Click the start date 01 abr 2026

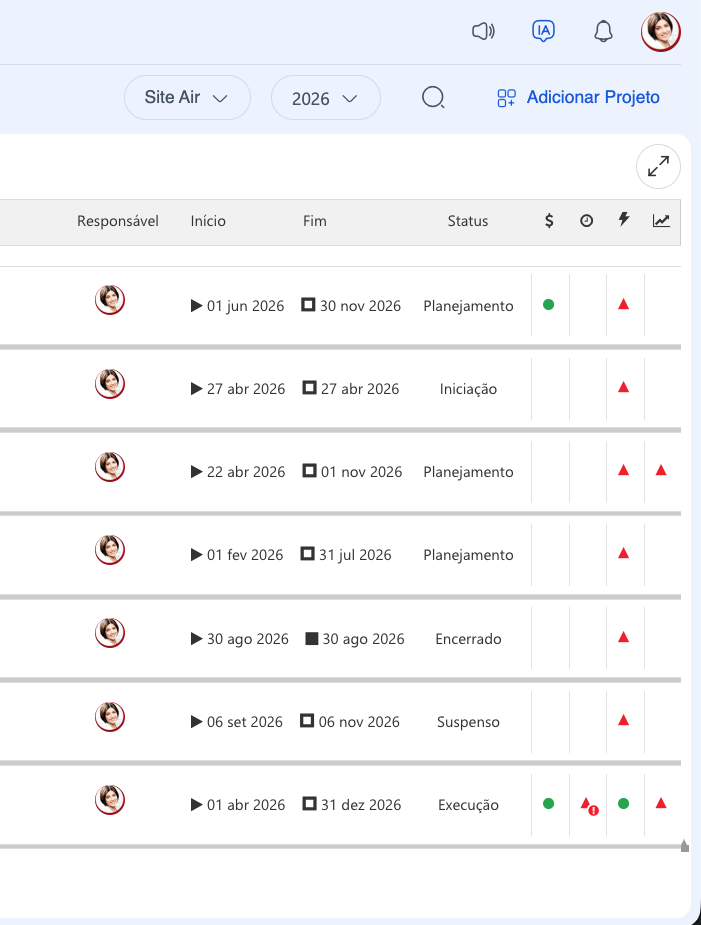point(246,805)
